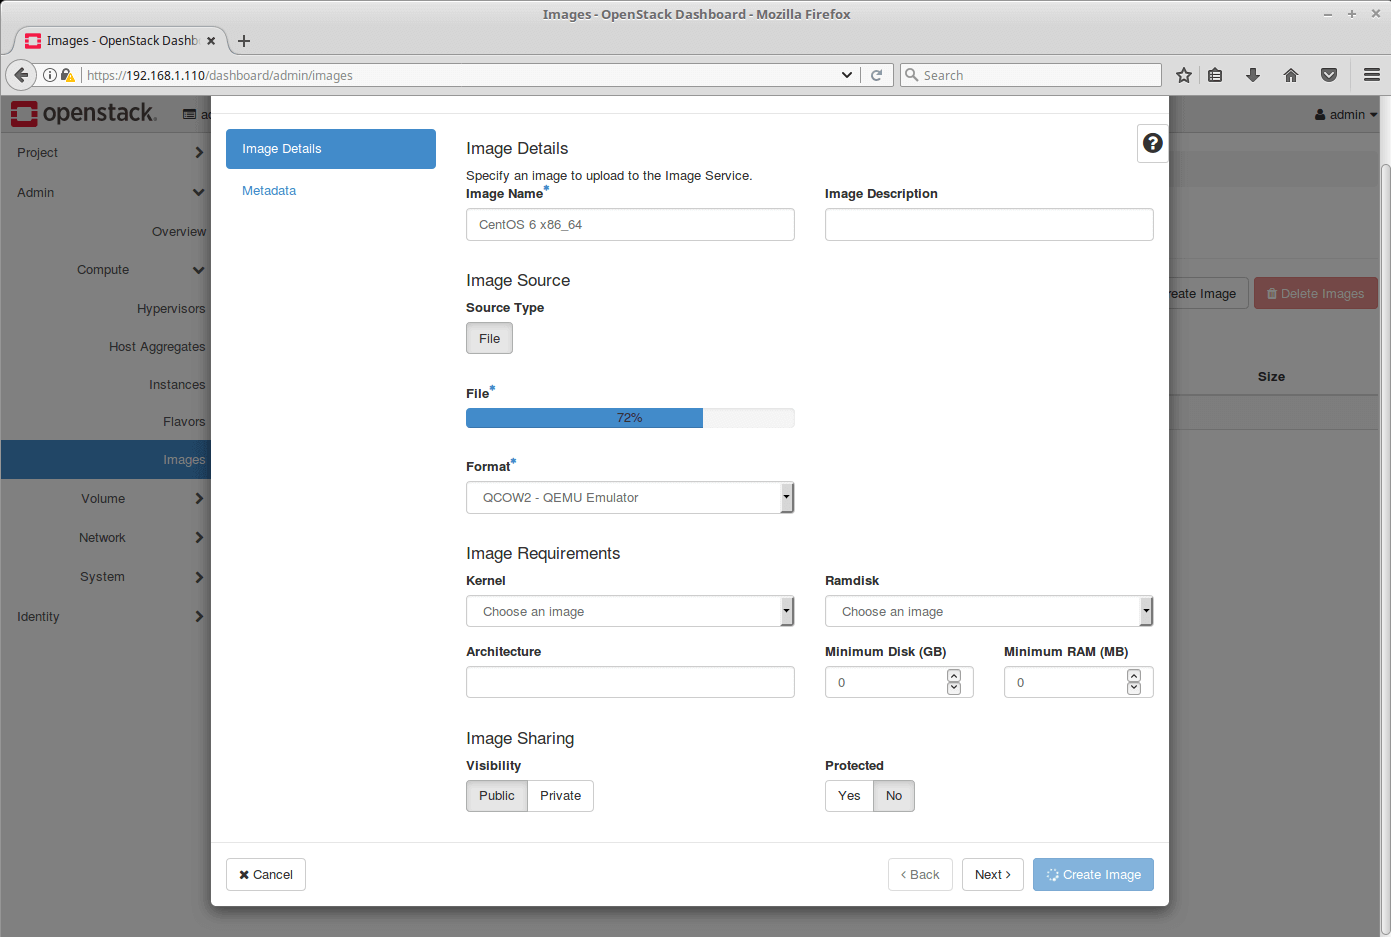Select Public visibility

coord(497,796)
